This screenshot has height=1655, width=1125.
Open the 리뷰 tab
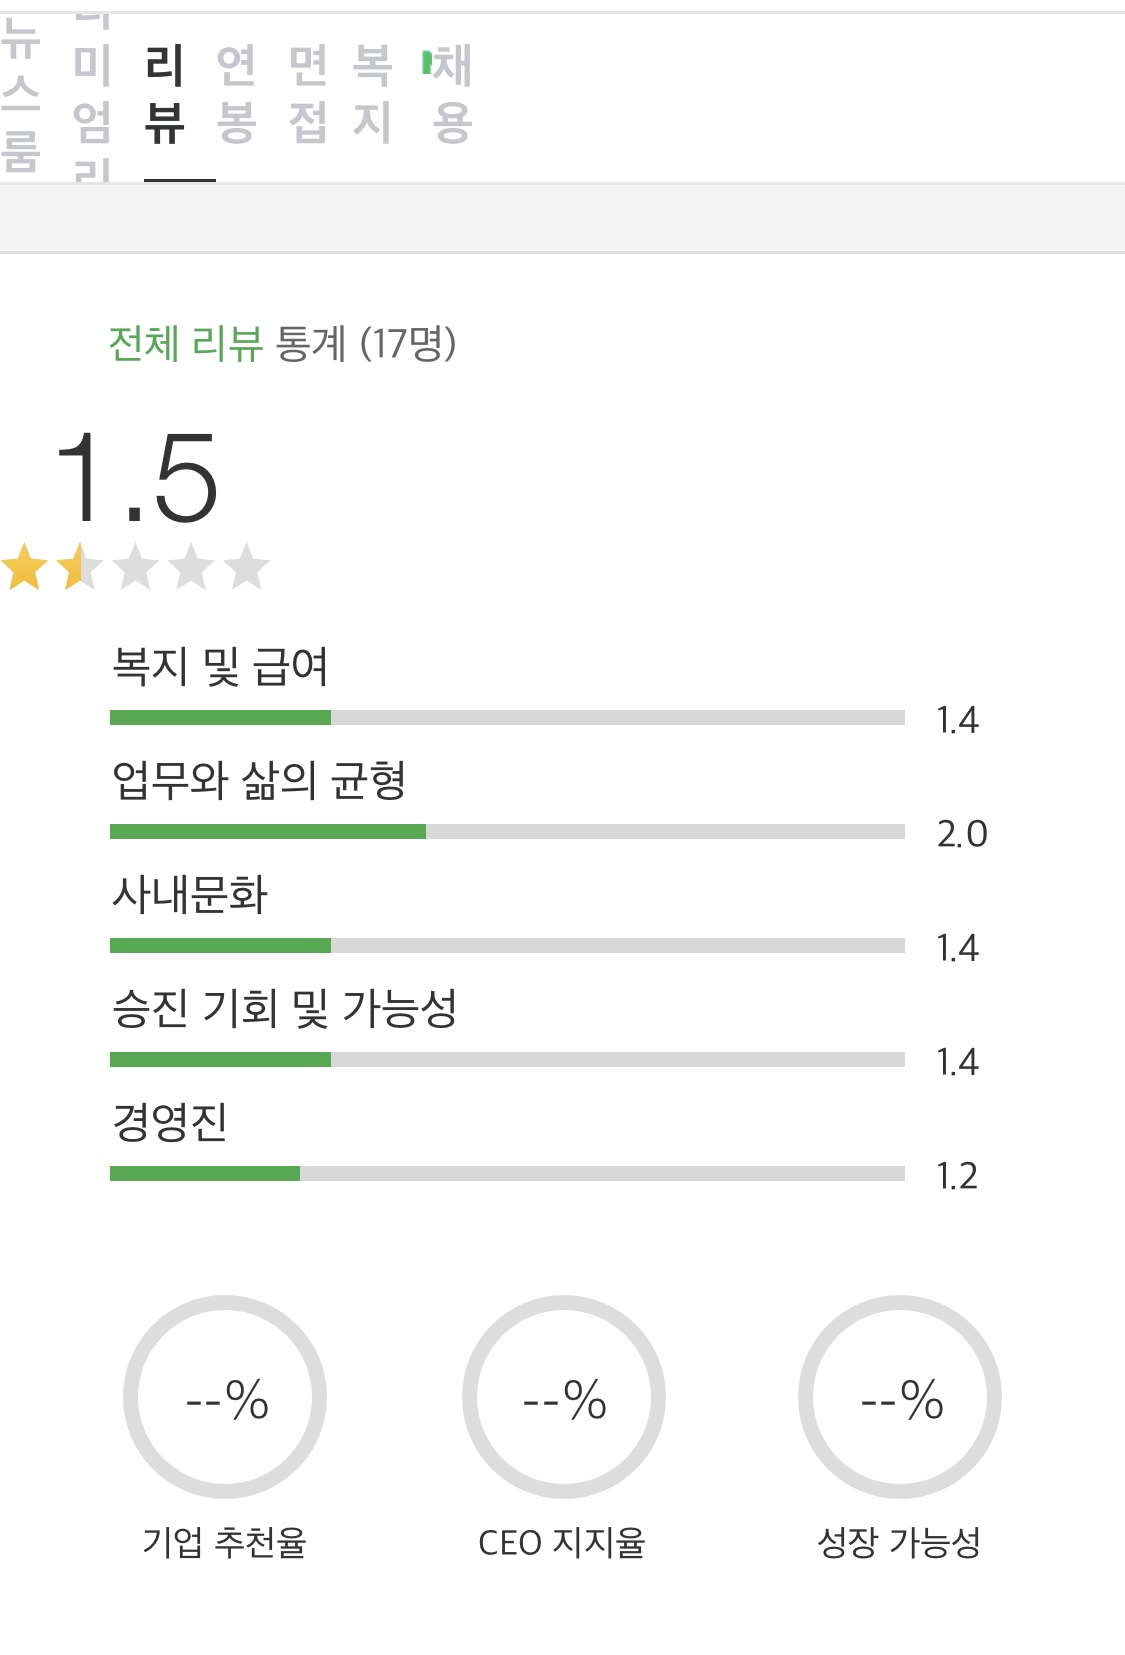pyautogui.click(x=164, y=95)
